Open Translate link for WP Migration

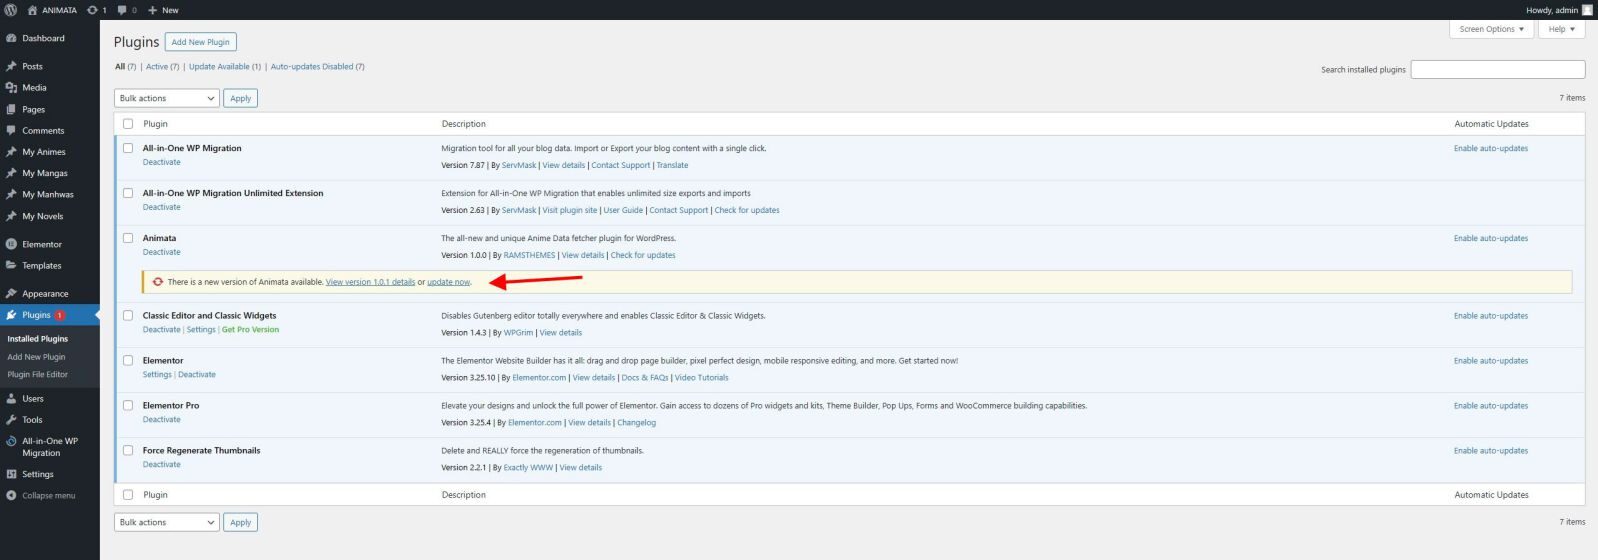[x=672, y=165]
